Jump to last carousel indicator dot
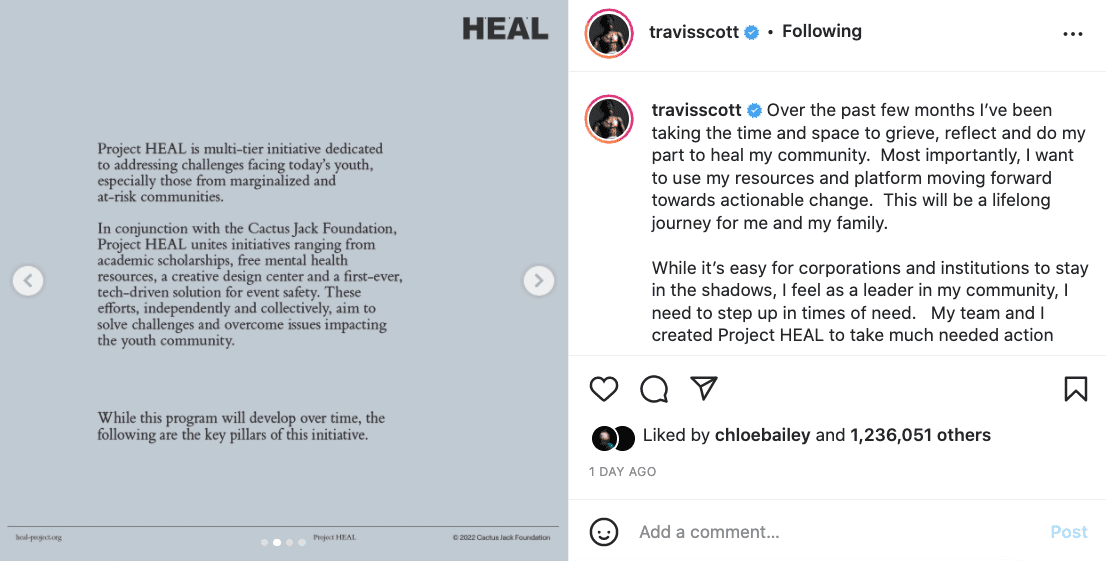Image resolution: width=1106 pixels, height=561 pixels. pos(302,543)
